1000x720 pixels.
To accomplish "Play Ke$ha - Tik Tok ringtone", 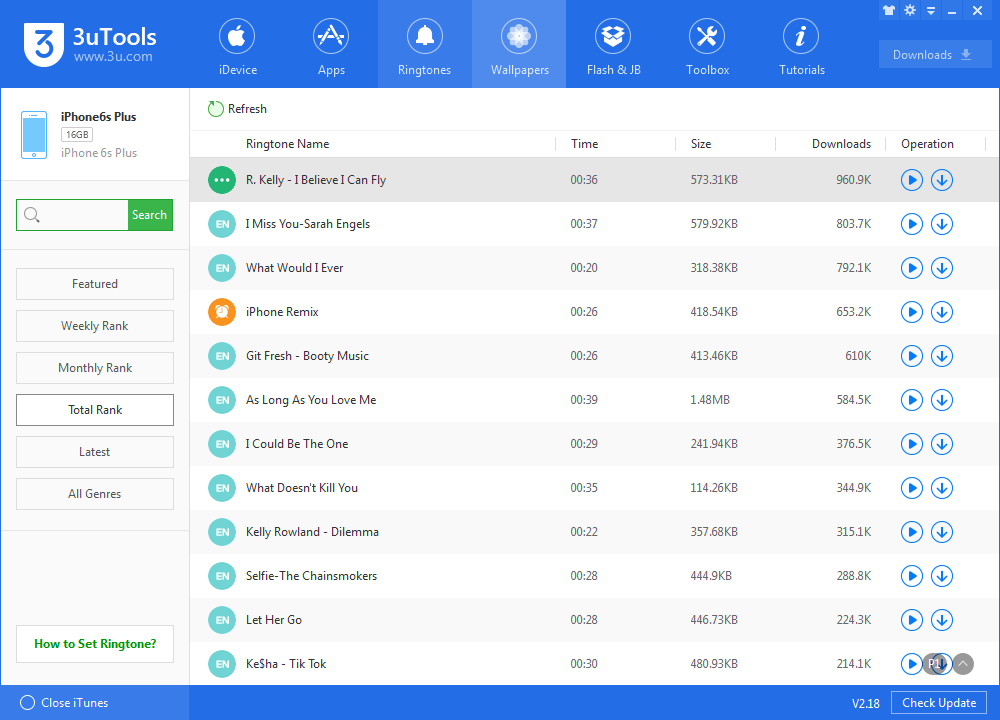I will tap(911, 665).
